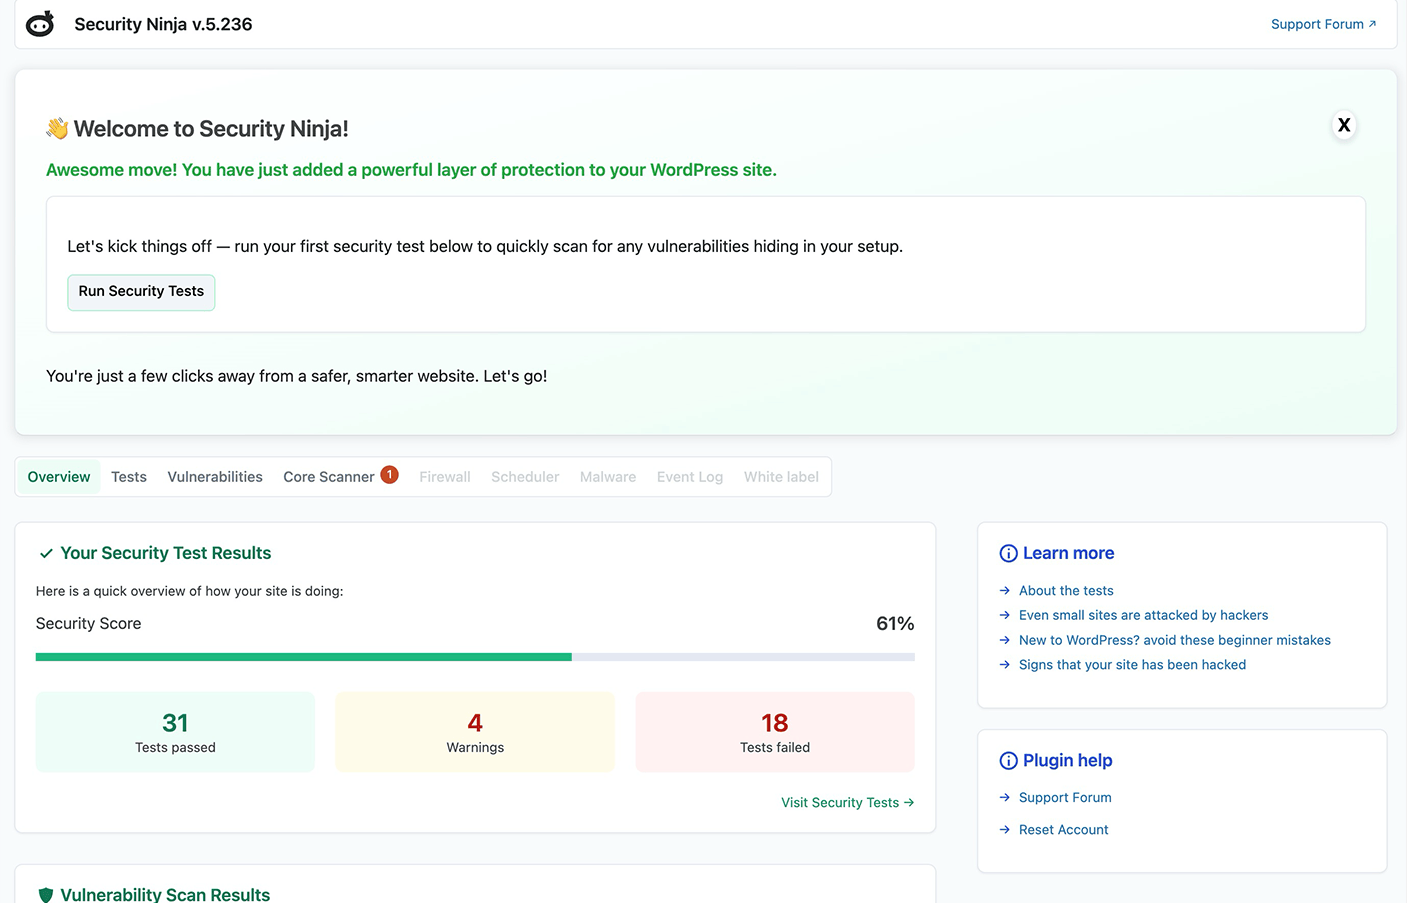Click the checkmark icon beside Security Test Results
This screenshot has width=1407, height=903.
pyautogui.click(x=45, y=552)
